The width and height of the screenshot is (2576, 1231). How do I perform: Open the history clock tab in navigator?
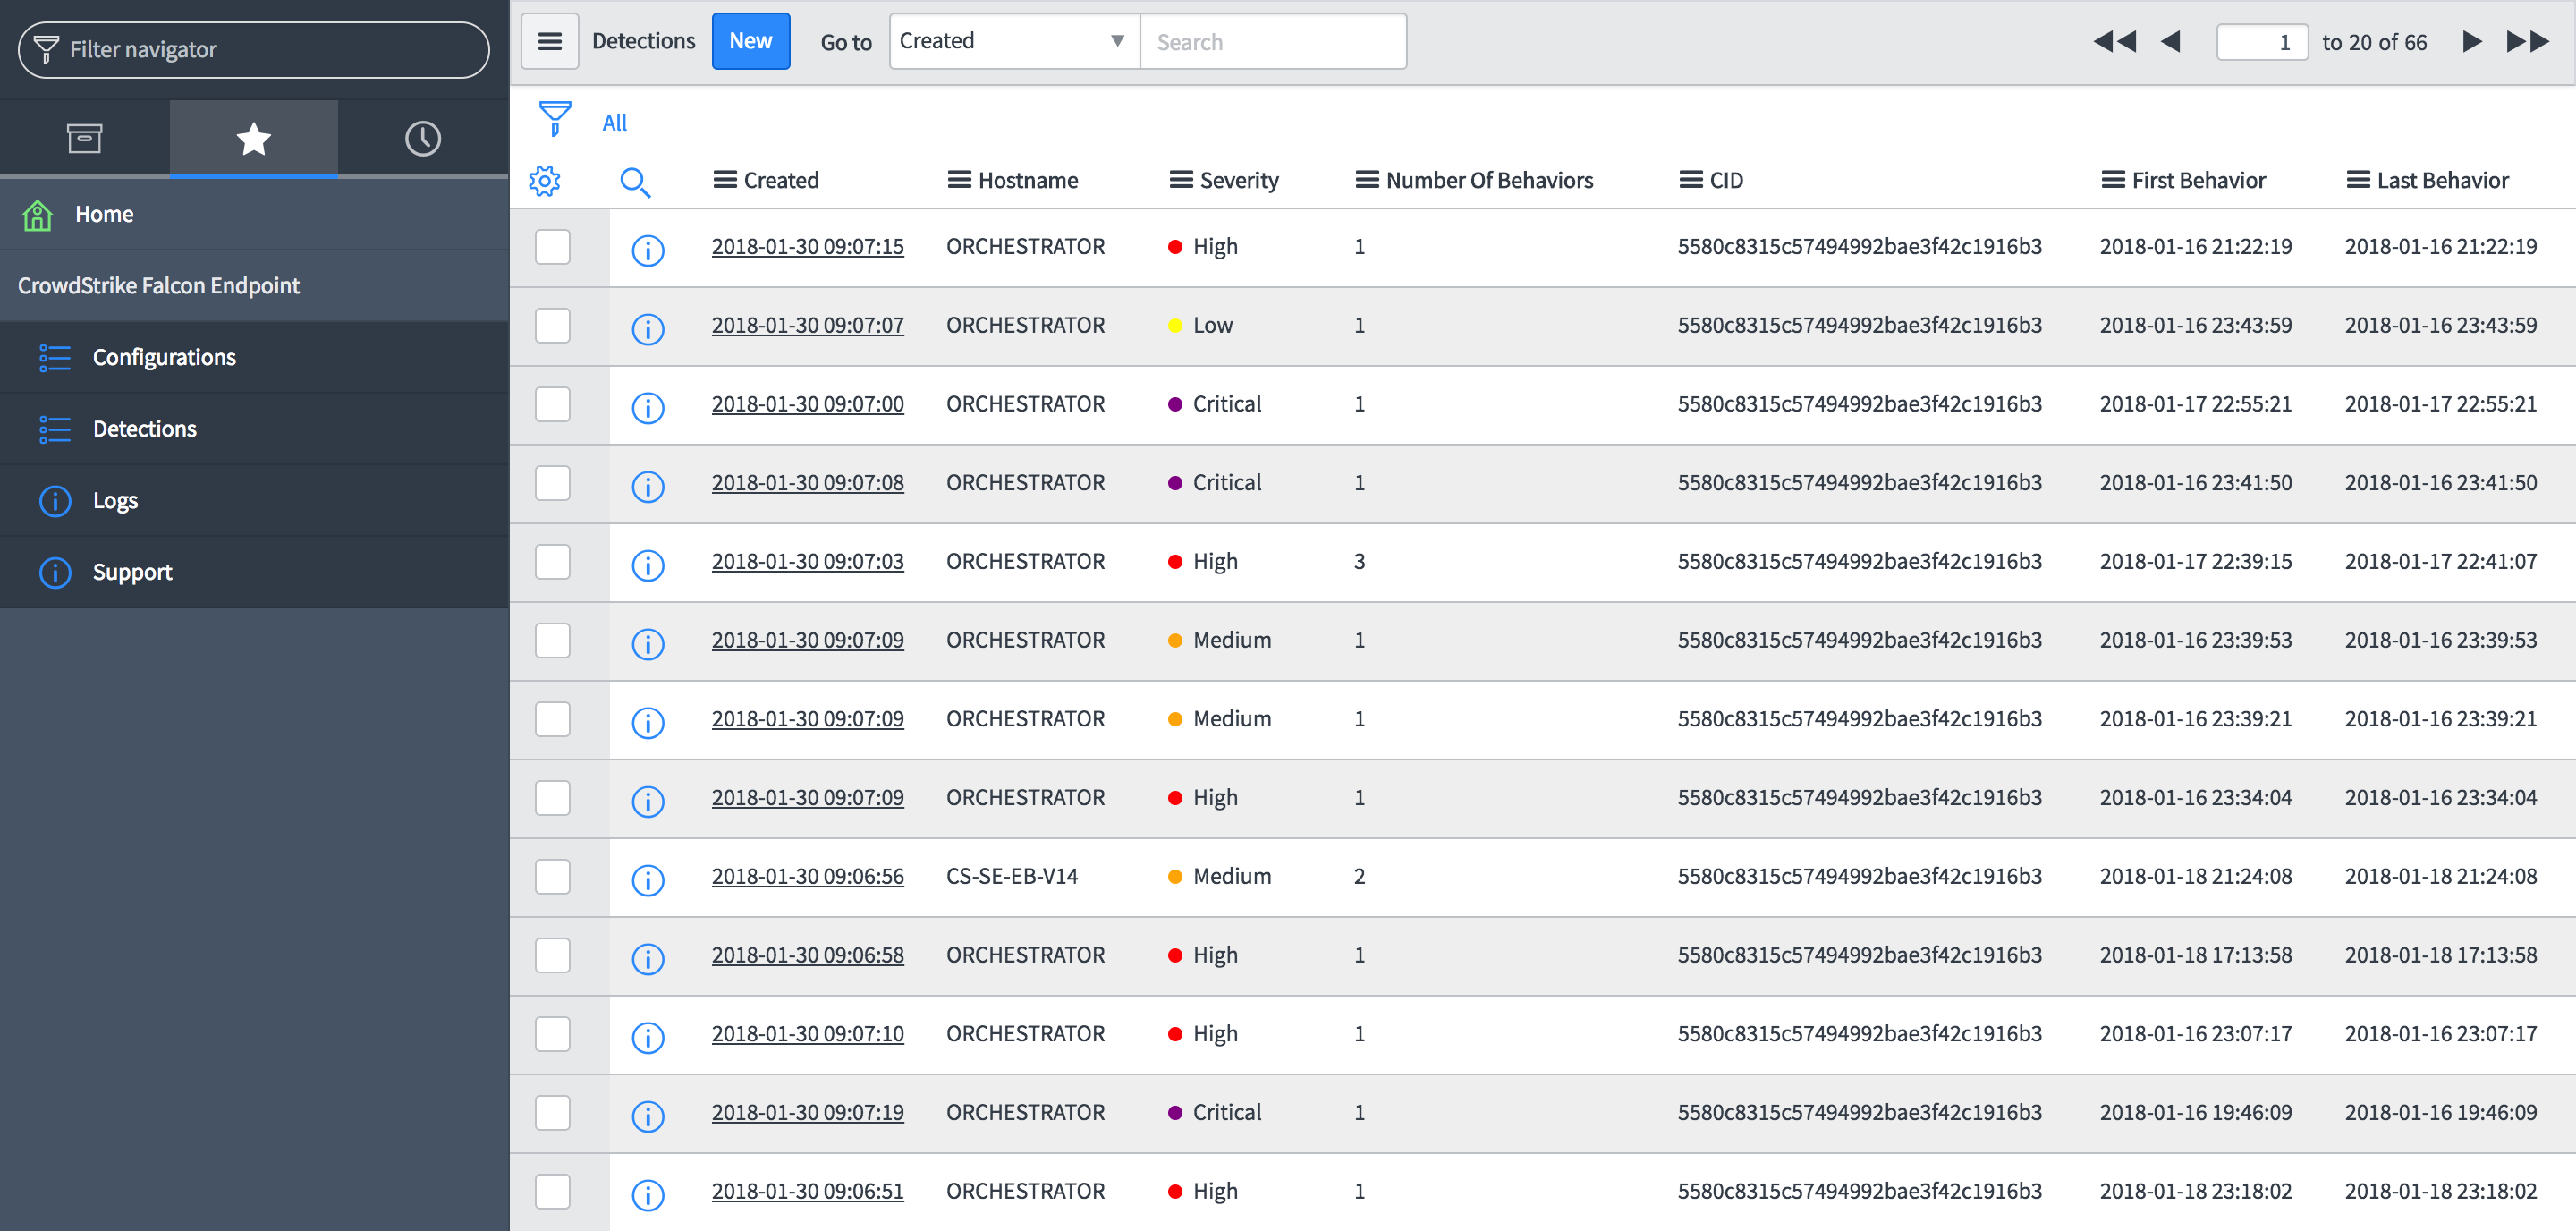click(x=422, y=138)
